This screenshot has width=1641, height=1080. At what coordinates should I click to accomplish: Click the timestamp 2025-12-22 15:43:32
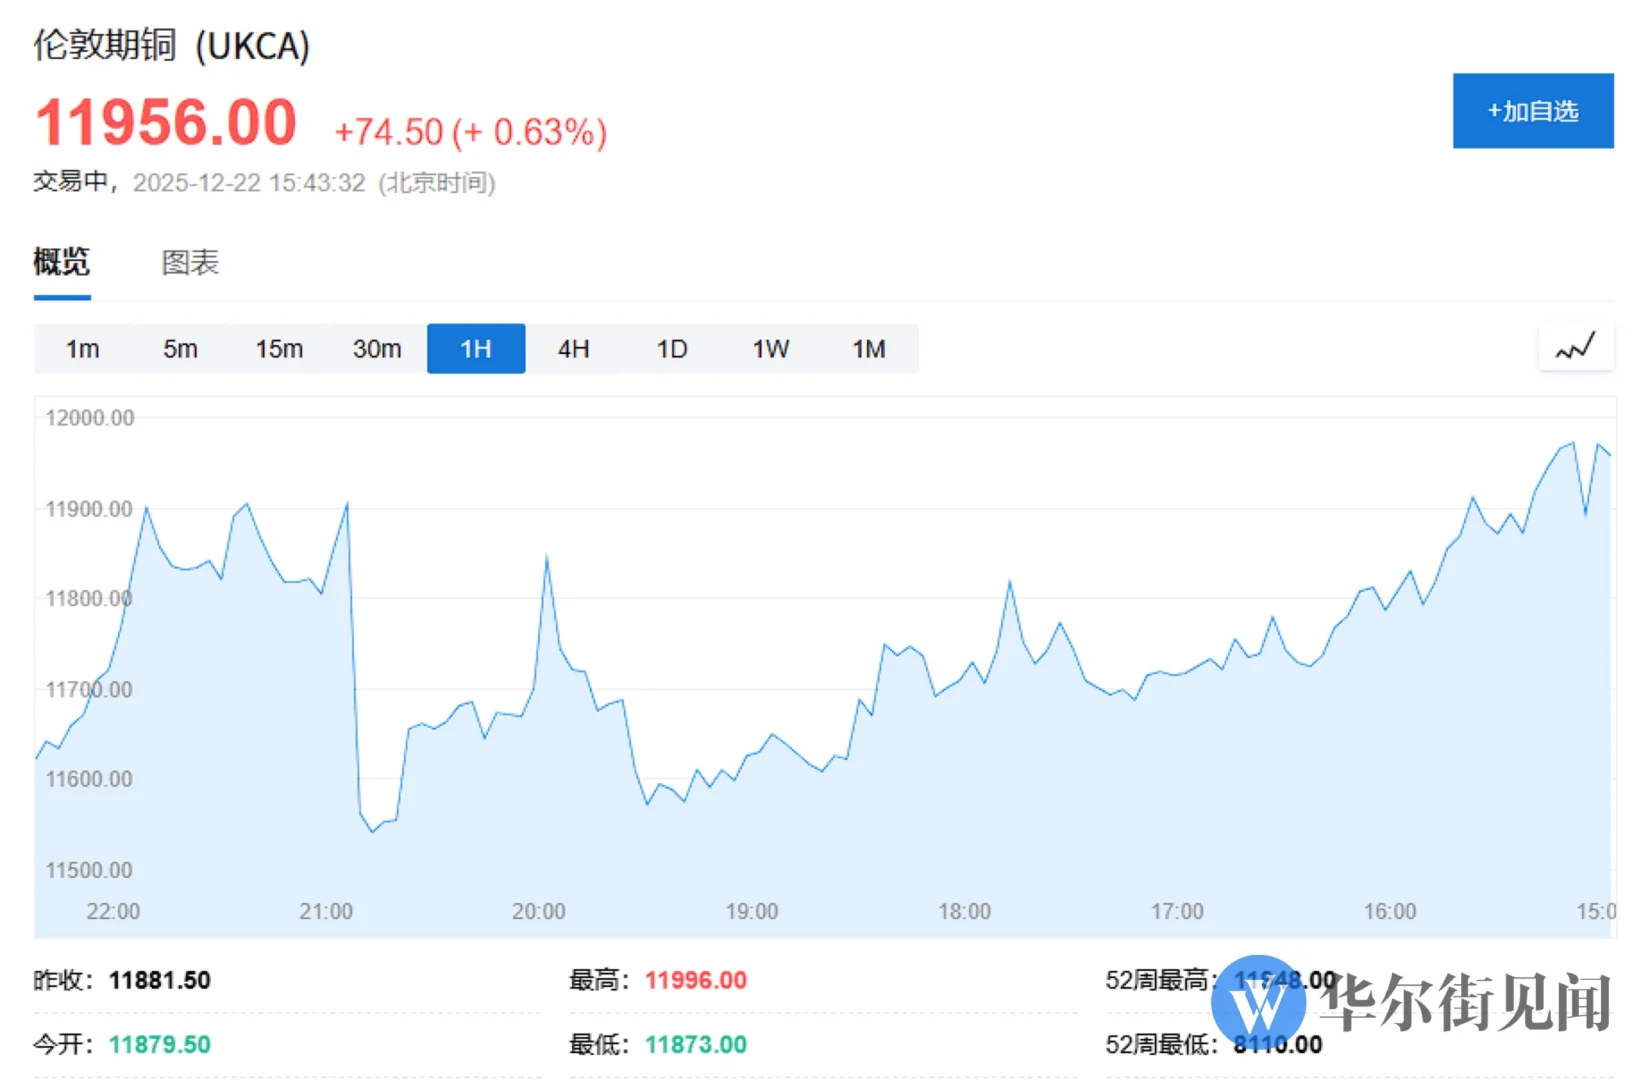click(x=249, y=183)
